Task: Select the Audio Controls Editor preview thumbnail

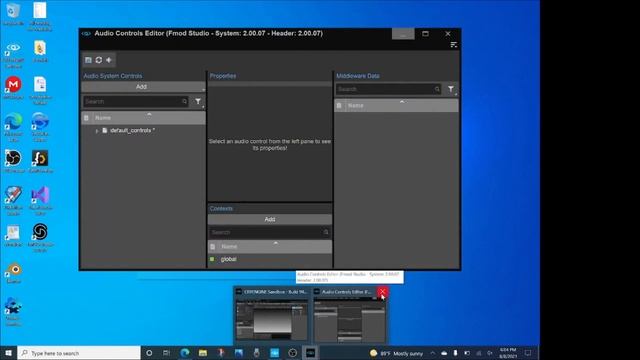Action: click(x=349, y=319)
